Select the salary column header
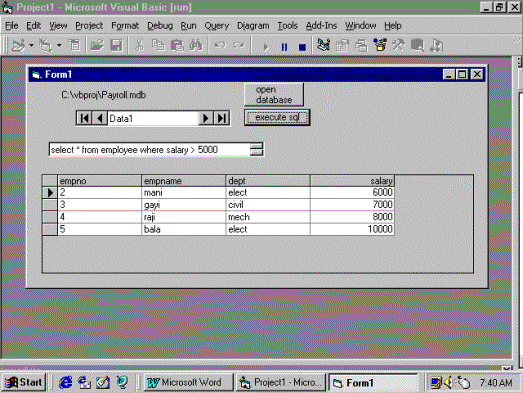523x393 pixels. [352, 181]
